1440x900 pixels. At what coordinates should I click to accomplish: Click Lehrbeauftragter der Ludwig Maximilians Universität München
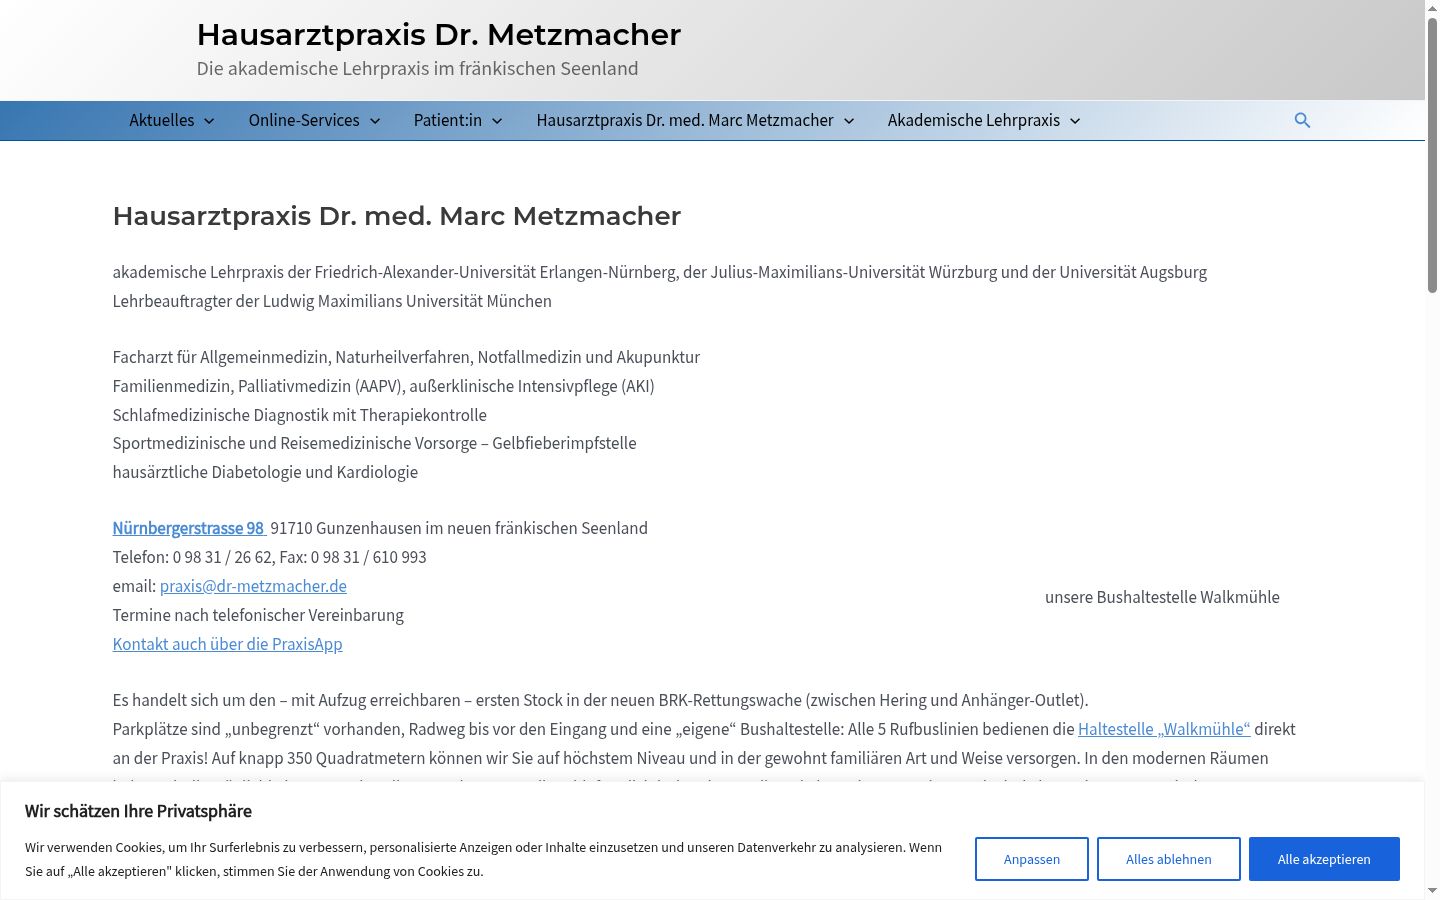[x=332, y=301]
